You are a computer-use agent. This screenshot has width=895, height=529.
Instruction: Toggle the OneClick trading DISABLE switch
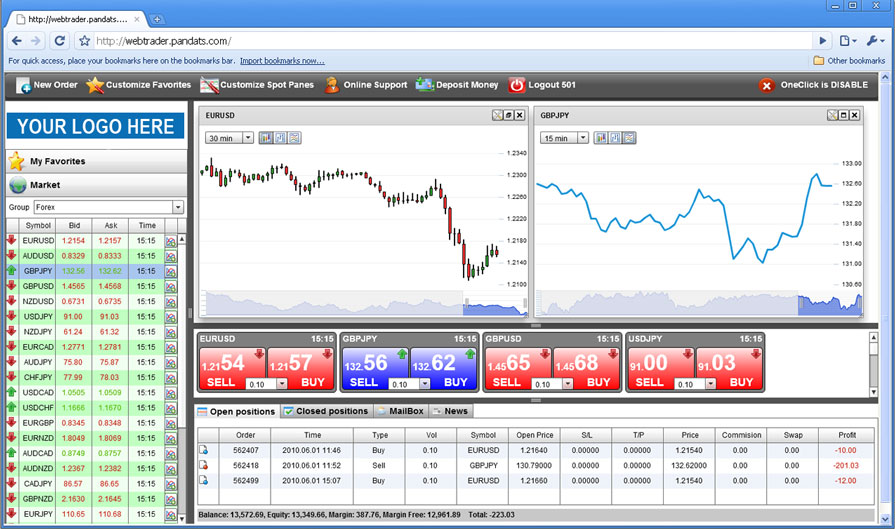(766, 86)
